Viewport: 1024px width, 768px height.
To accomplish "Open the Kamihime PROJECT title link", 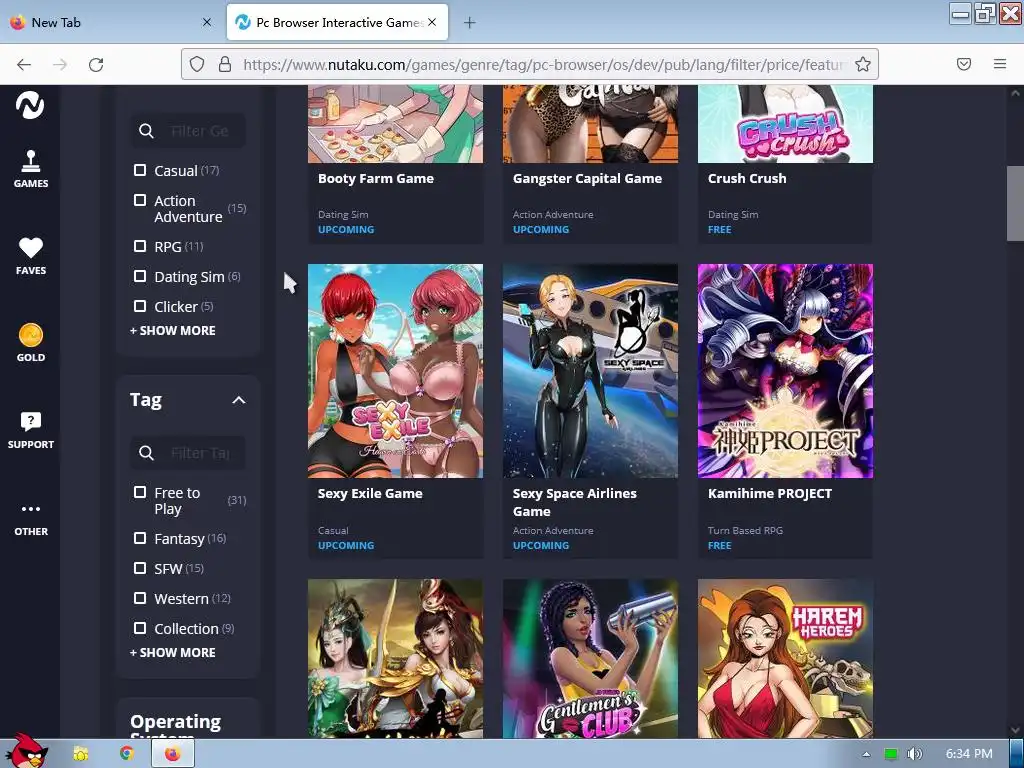I will click(770, 494).
